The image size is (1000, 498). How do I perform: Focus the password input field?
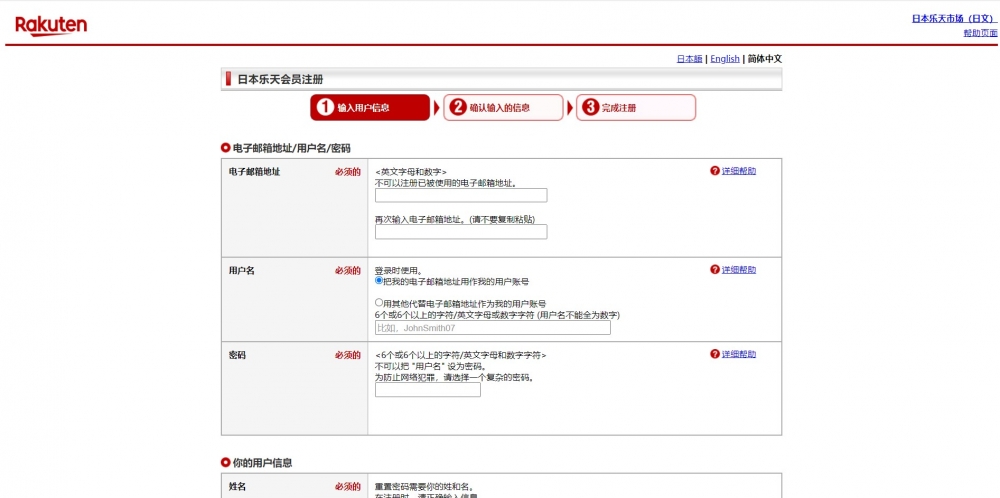pyautogui.click(x=428, y=390)
